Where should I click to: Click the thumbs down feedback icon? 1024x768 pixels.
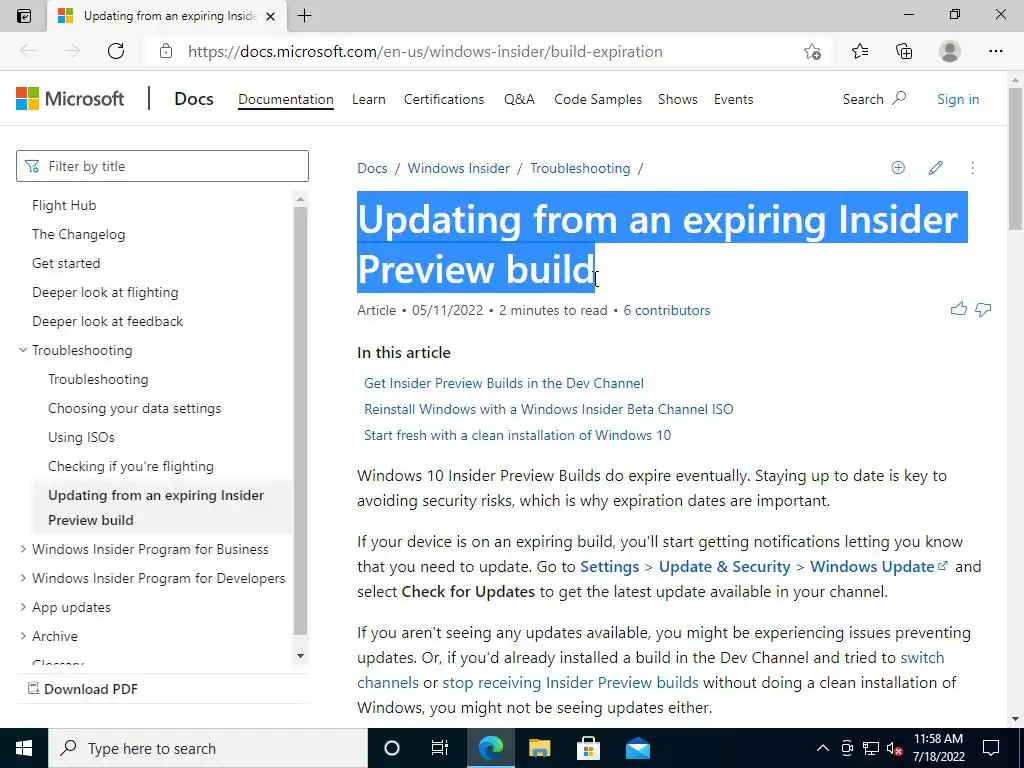pos(983,310)
